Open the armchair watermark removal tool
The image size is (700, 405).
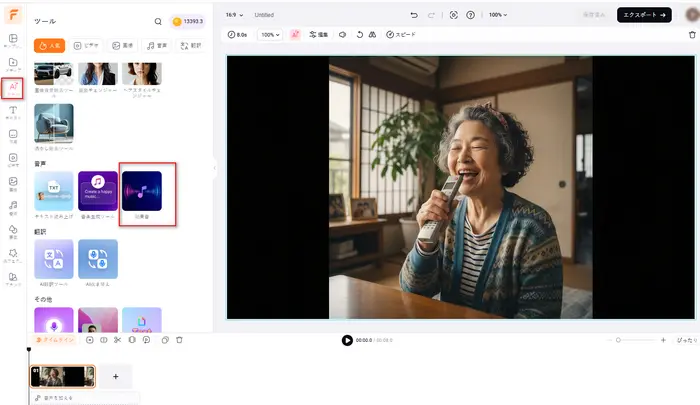click(54, 123)
